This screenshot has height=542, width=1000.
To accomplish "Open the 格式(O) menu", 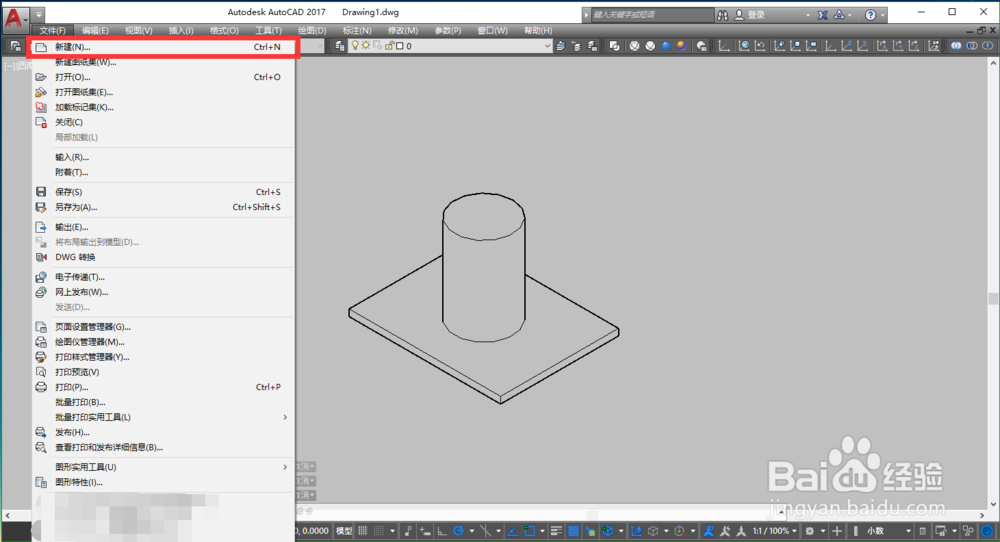I will click(224, 31).
